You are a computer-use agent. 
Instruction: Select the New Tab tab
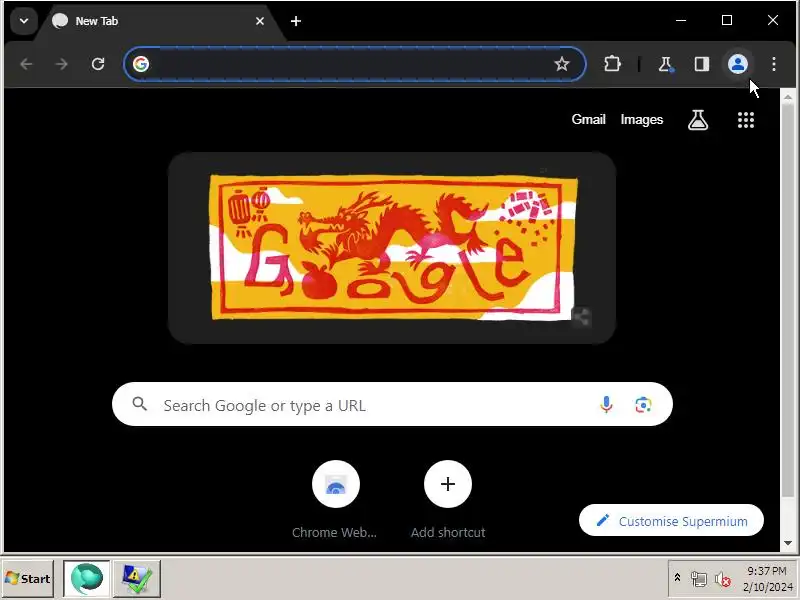[x=158, y=21]
